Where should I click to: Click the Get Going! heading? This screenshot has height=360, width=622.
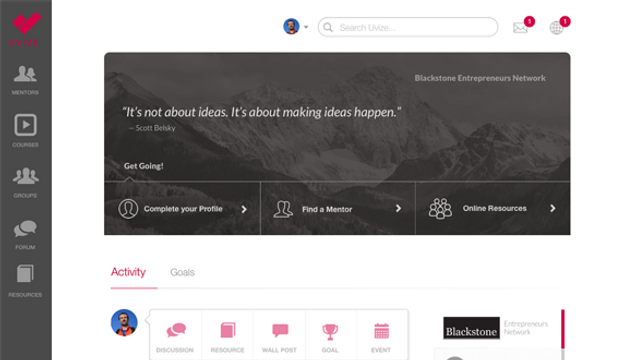[144, 166]
